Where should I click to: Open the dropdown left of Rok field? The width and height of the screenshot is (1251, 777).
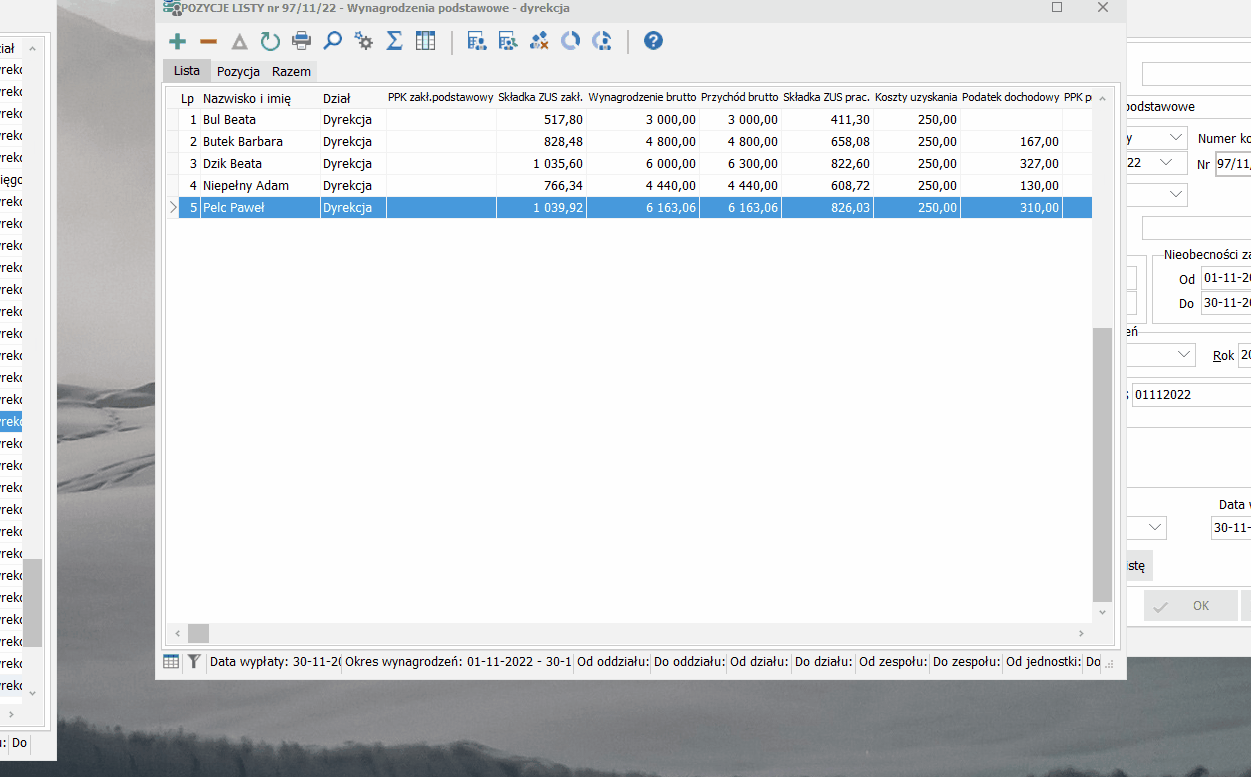point(1184,355)
